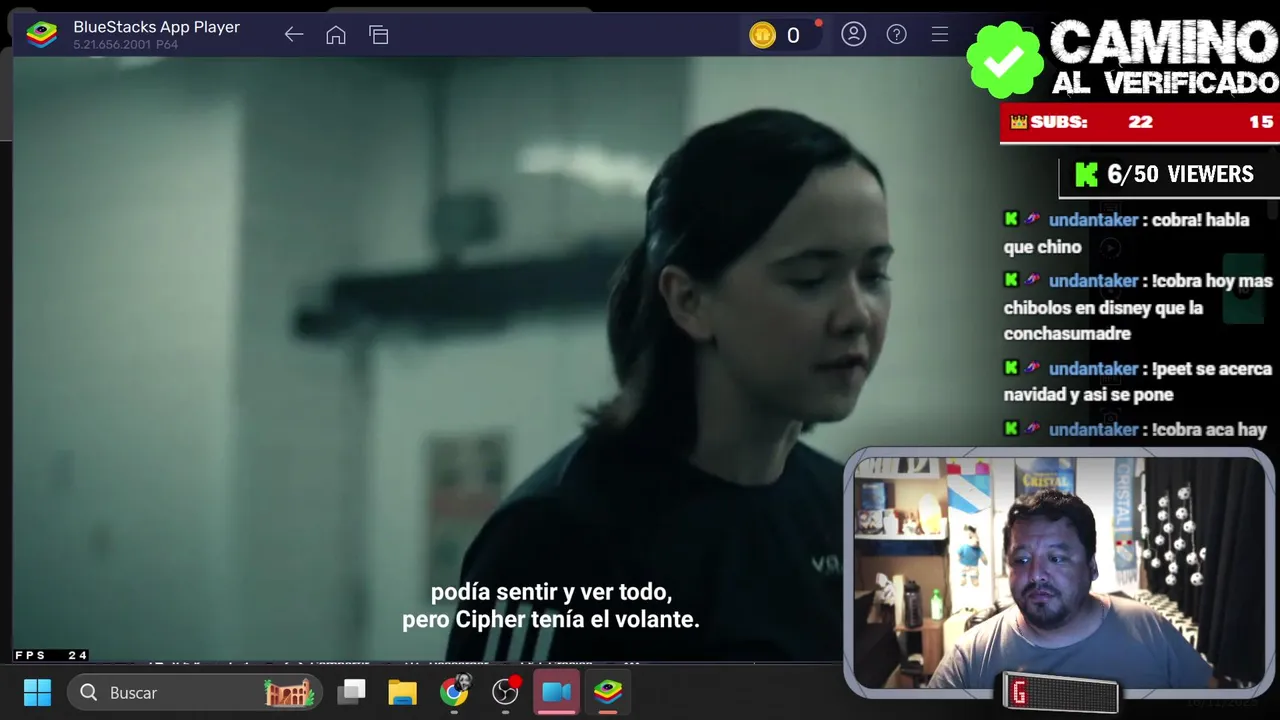
Task: Open the Windows Start button
Action: point(37,692)
